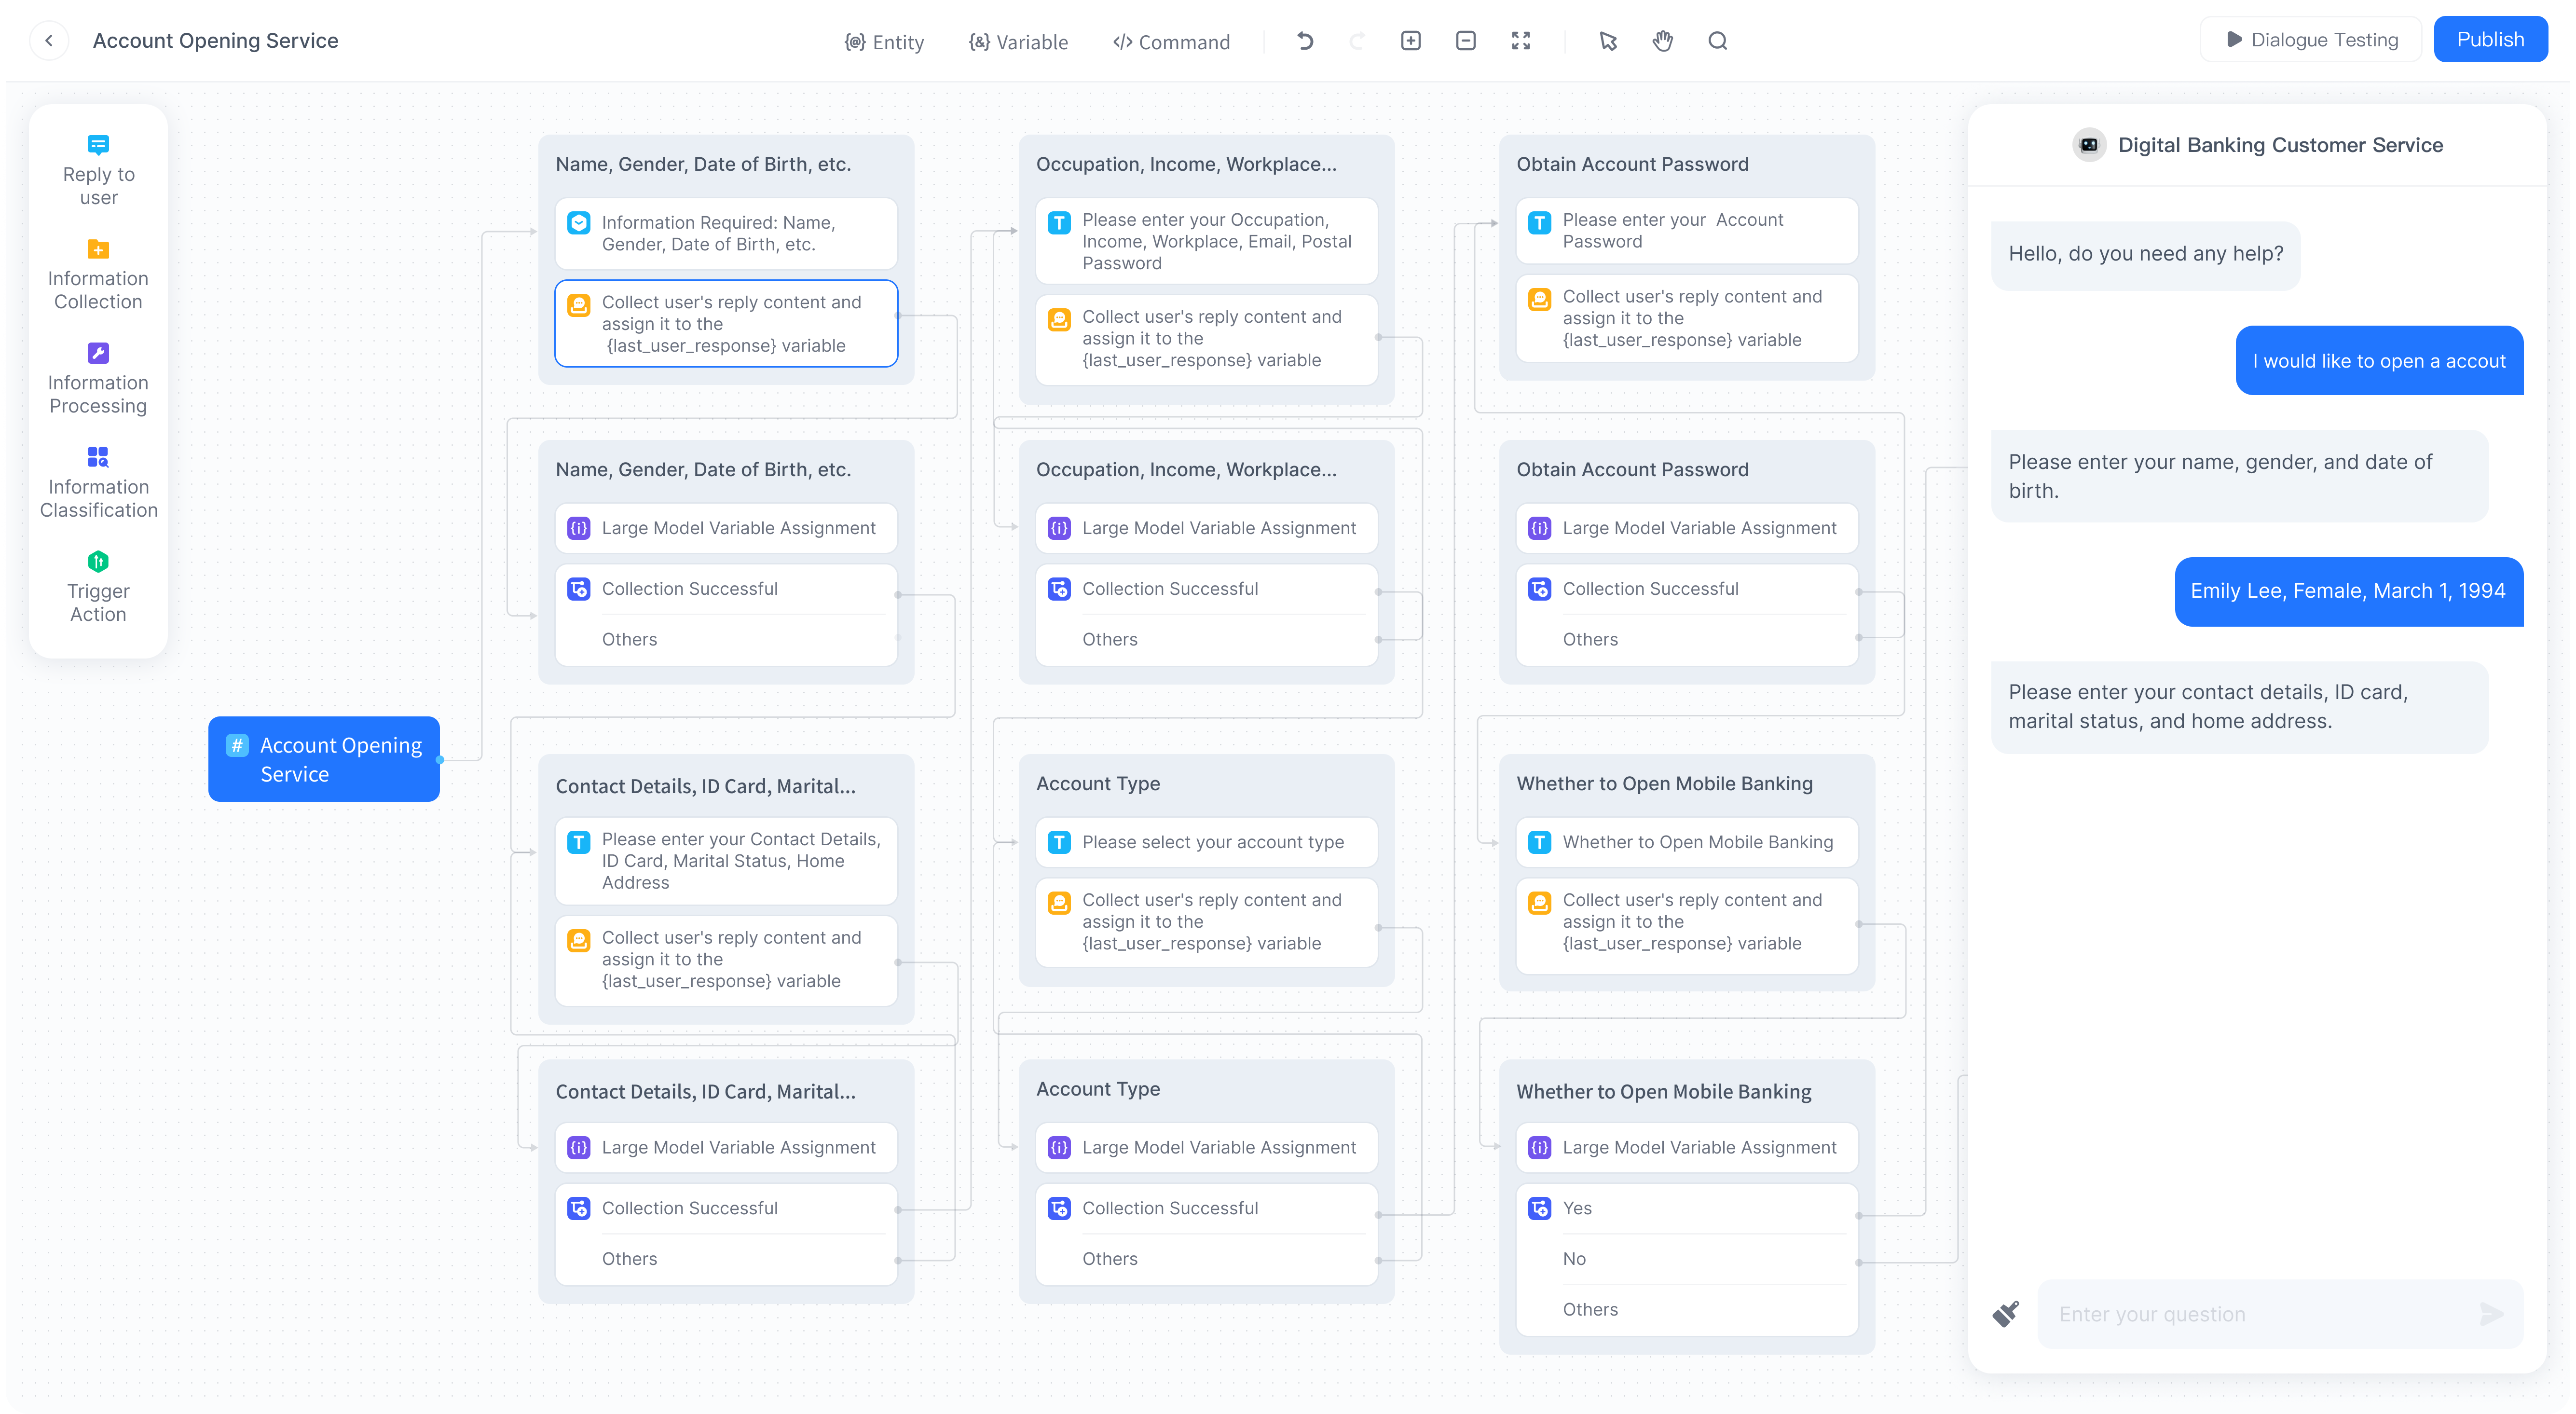Viewport: 2576px width, 1414px height.
Task: Open the Variable menu
Action: 1018,42
